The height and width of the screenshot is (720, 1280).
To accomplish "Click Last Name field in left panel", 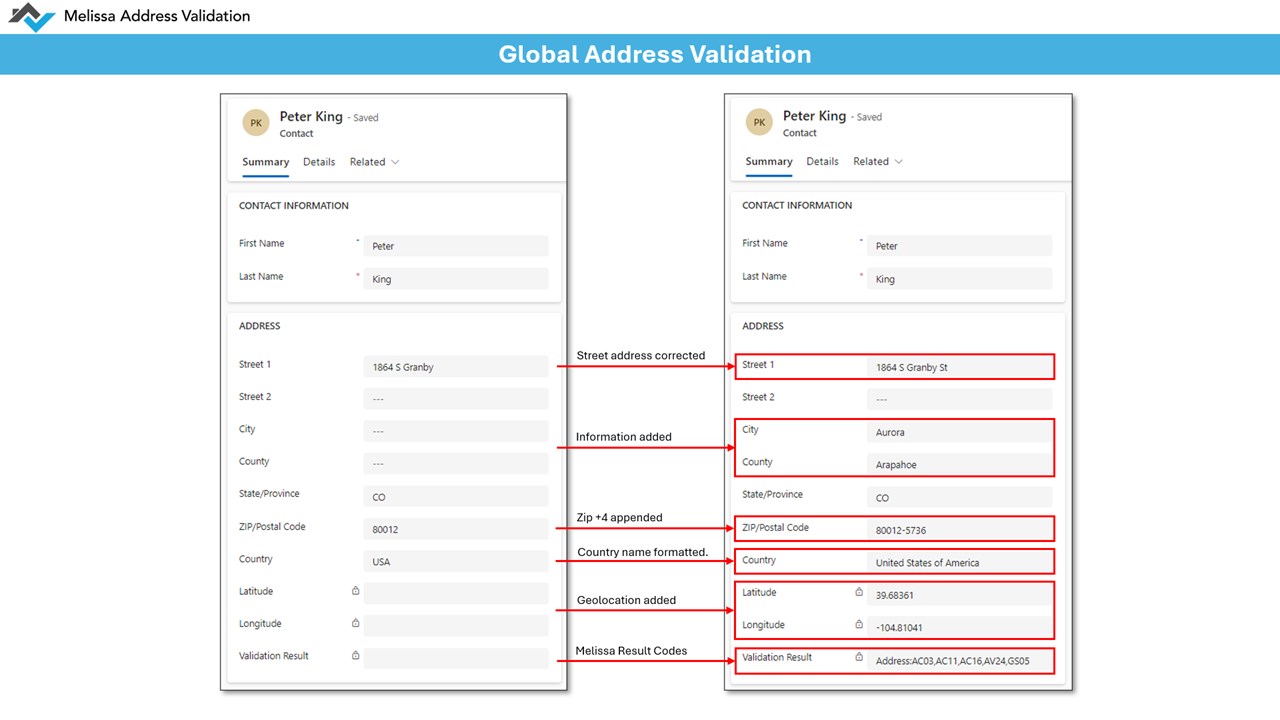I will coord(456,279).
